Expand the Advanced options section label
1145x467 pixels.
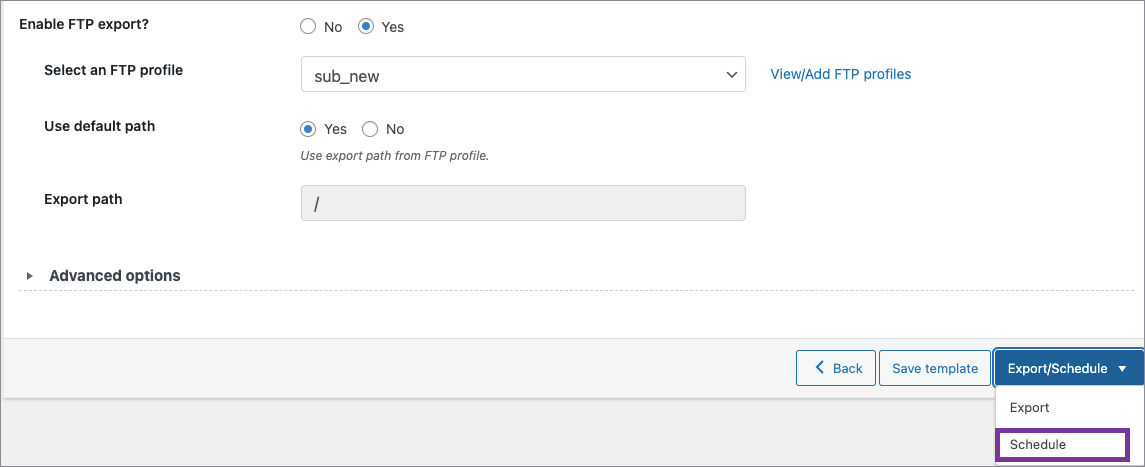(x=114, y=276)
